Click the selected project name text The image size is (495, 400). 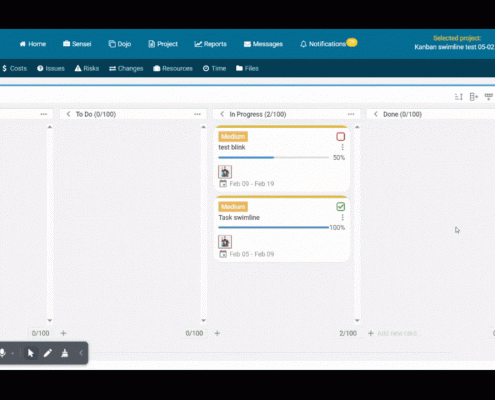coord(455,47)
